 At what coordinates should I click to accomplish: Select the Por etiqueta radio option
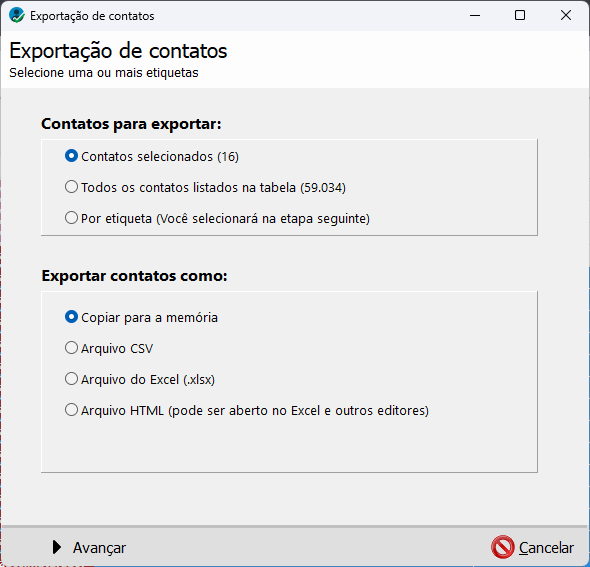click(x=217, y=218)
